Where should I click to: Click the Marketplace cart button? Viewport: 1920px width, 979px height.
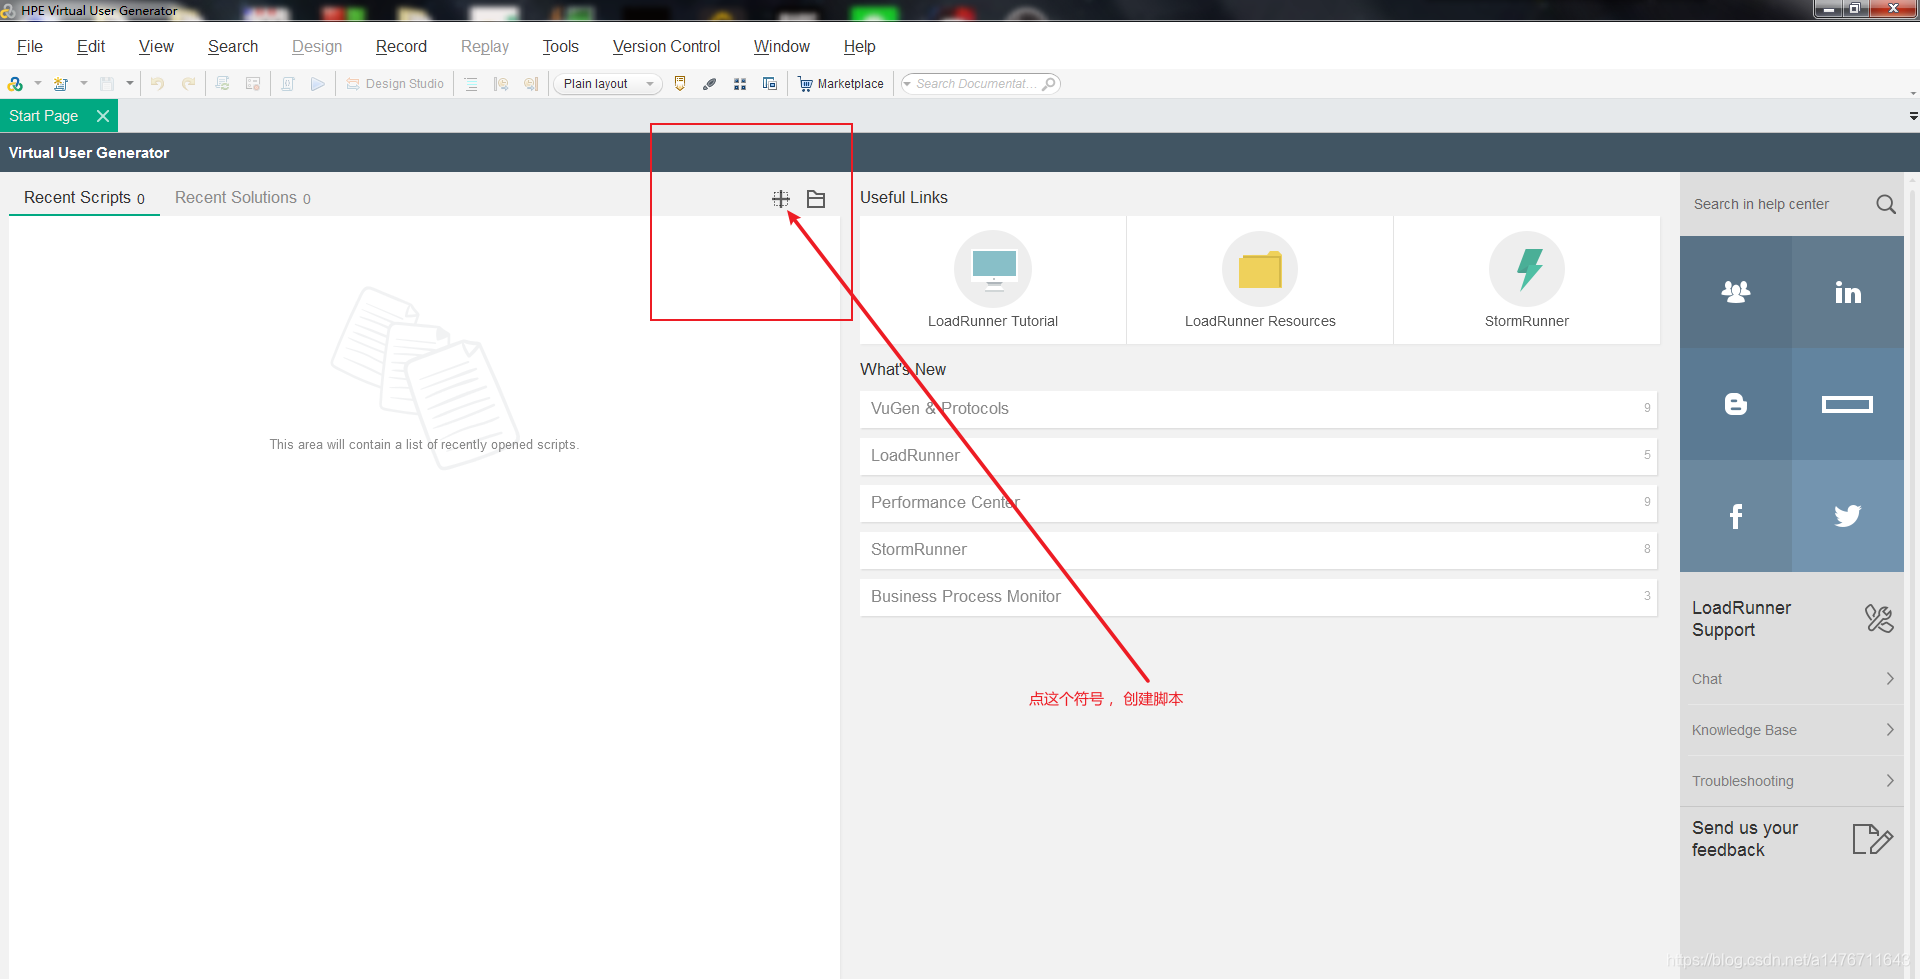[841, 84]
